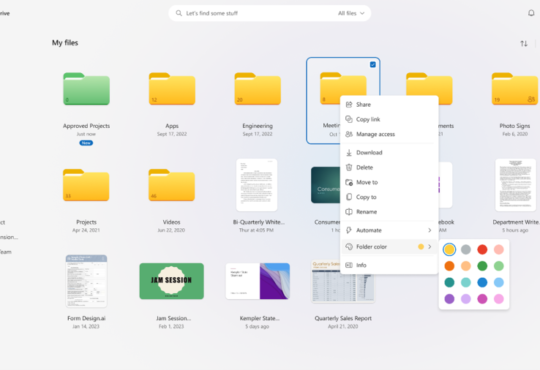Open the Quarterly Sales Report thumbnail
Screen dimensions: 540x370
coord(343,282)
